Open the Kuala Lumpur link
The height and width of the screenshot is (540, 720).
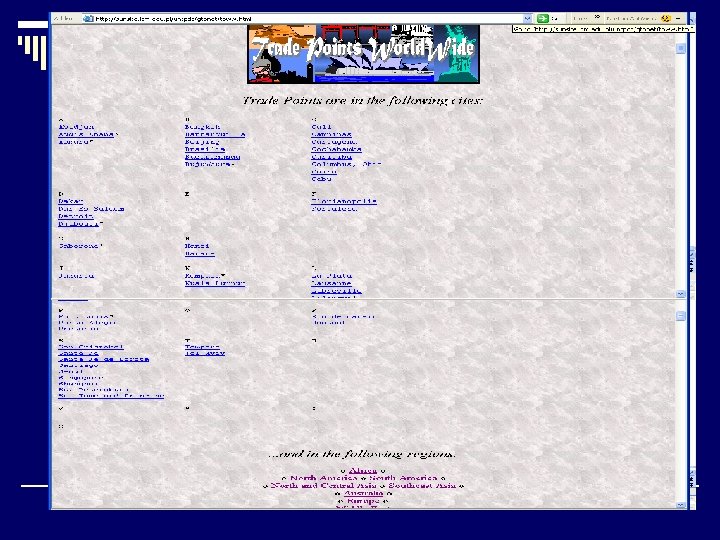tap(215, 283)
